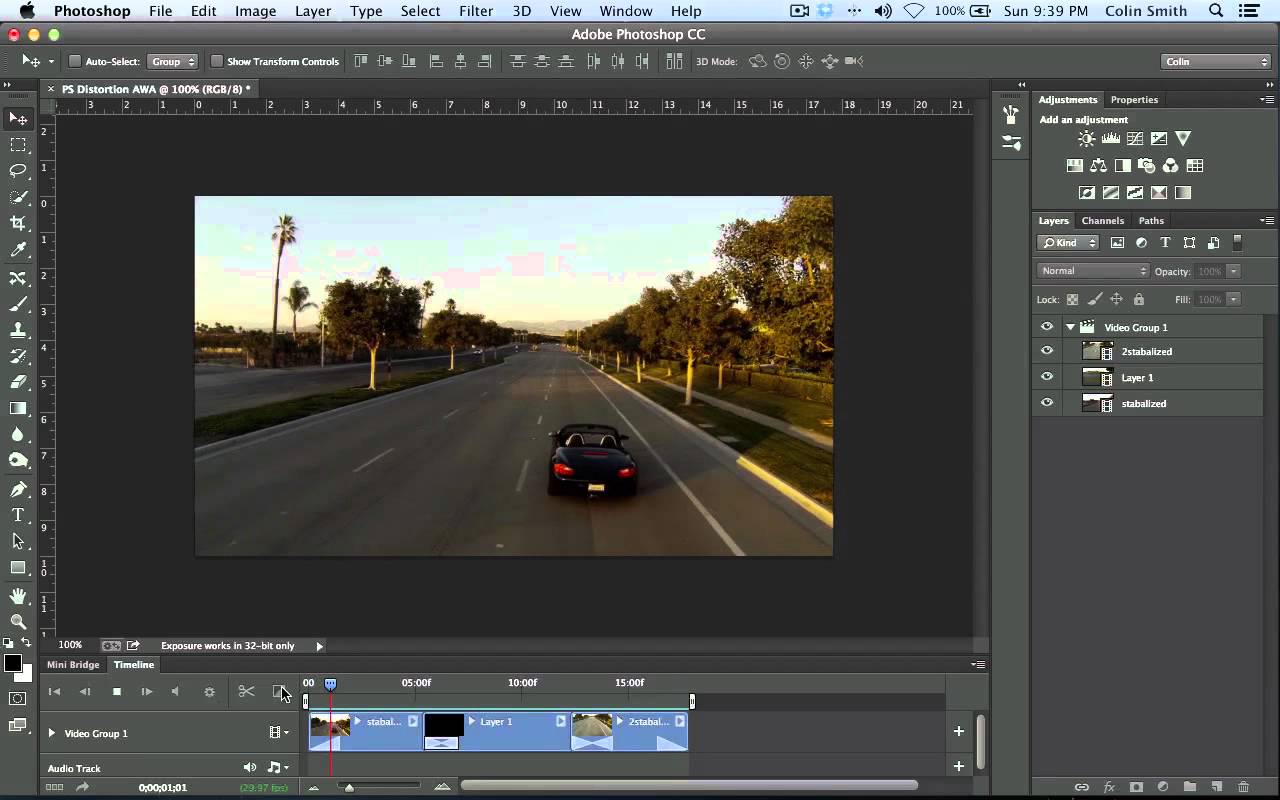Select the Zoom tool

(18, 621)
